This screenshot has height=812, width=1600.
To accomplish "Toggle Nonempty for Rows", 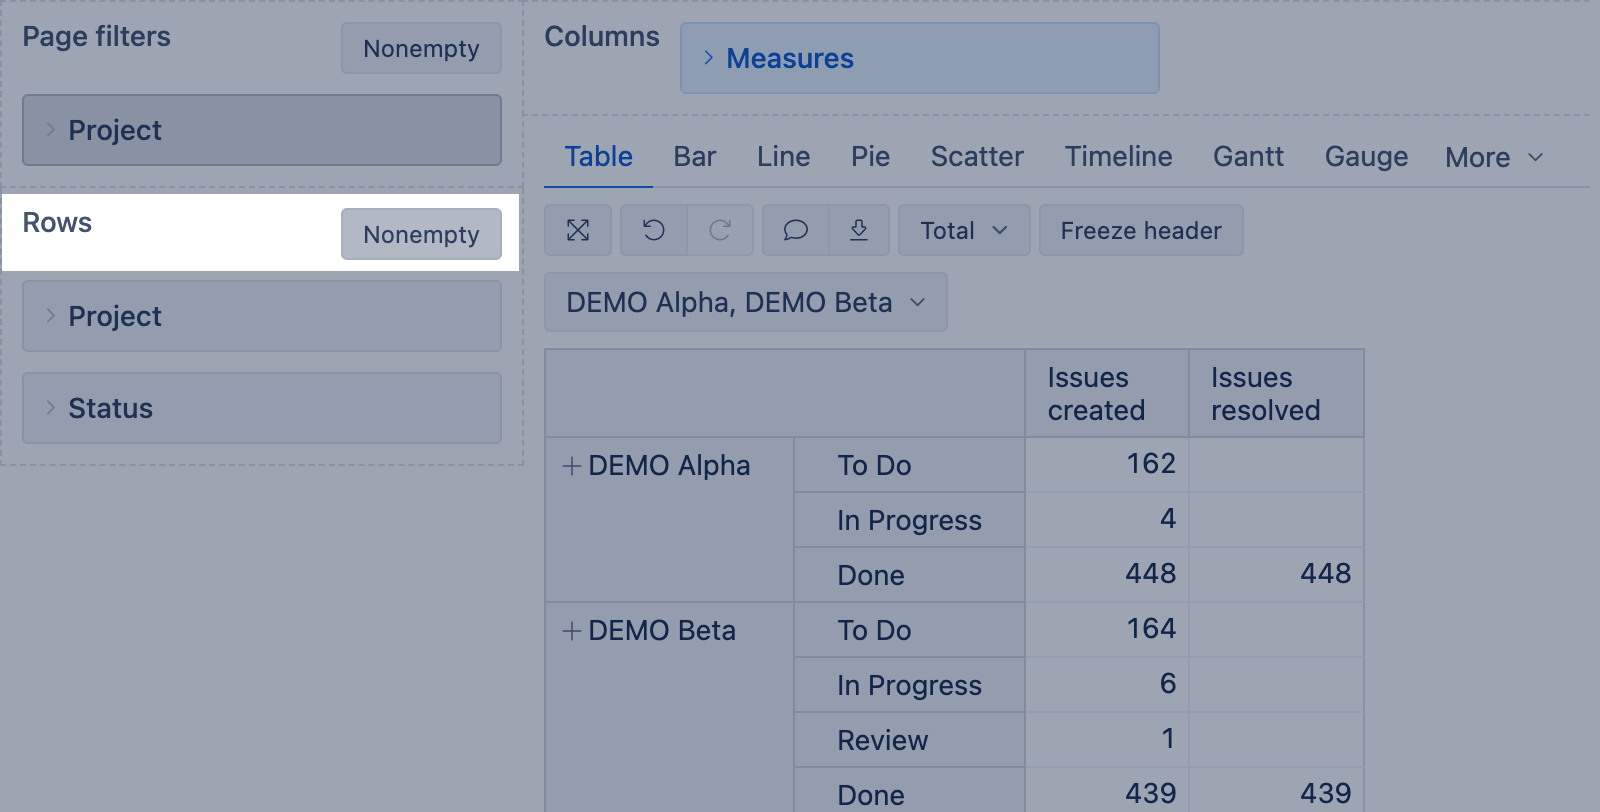I will point(421,235).
